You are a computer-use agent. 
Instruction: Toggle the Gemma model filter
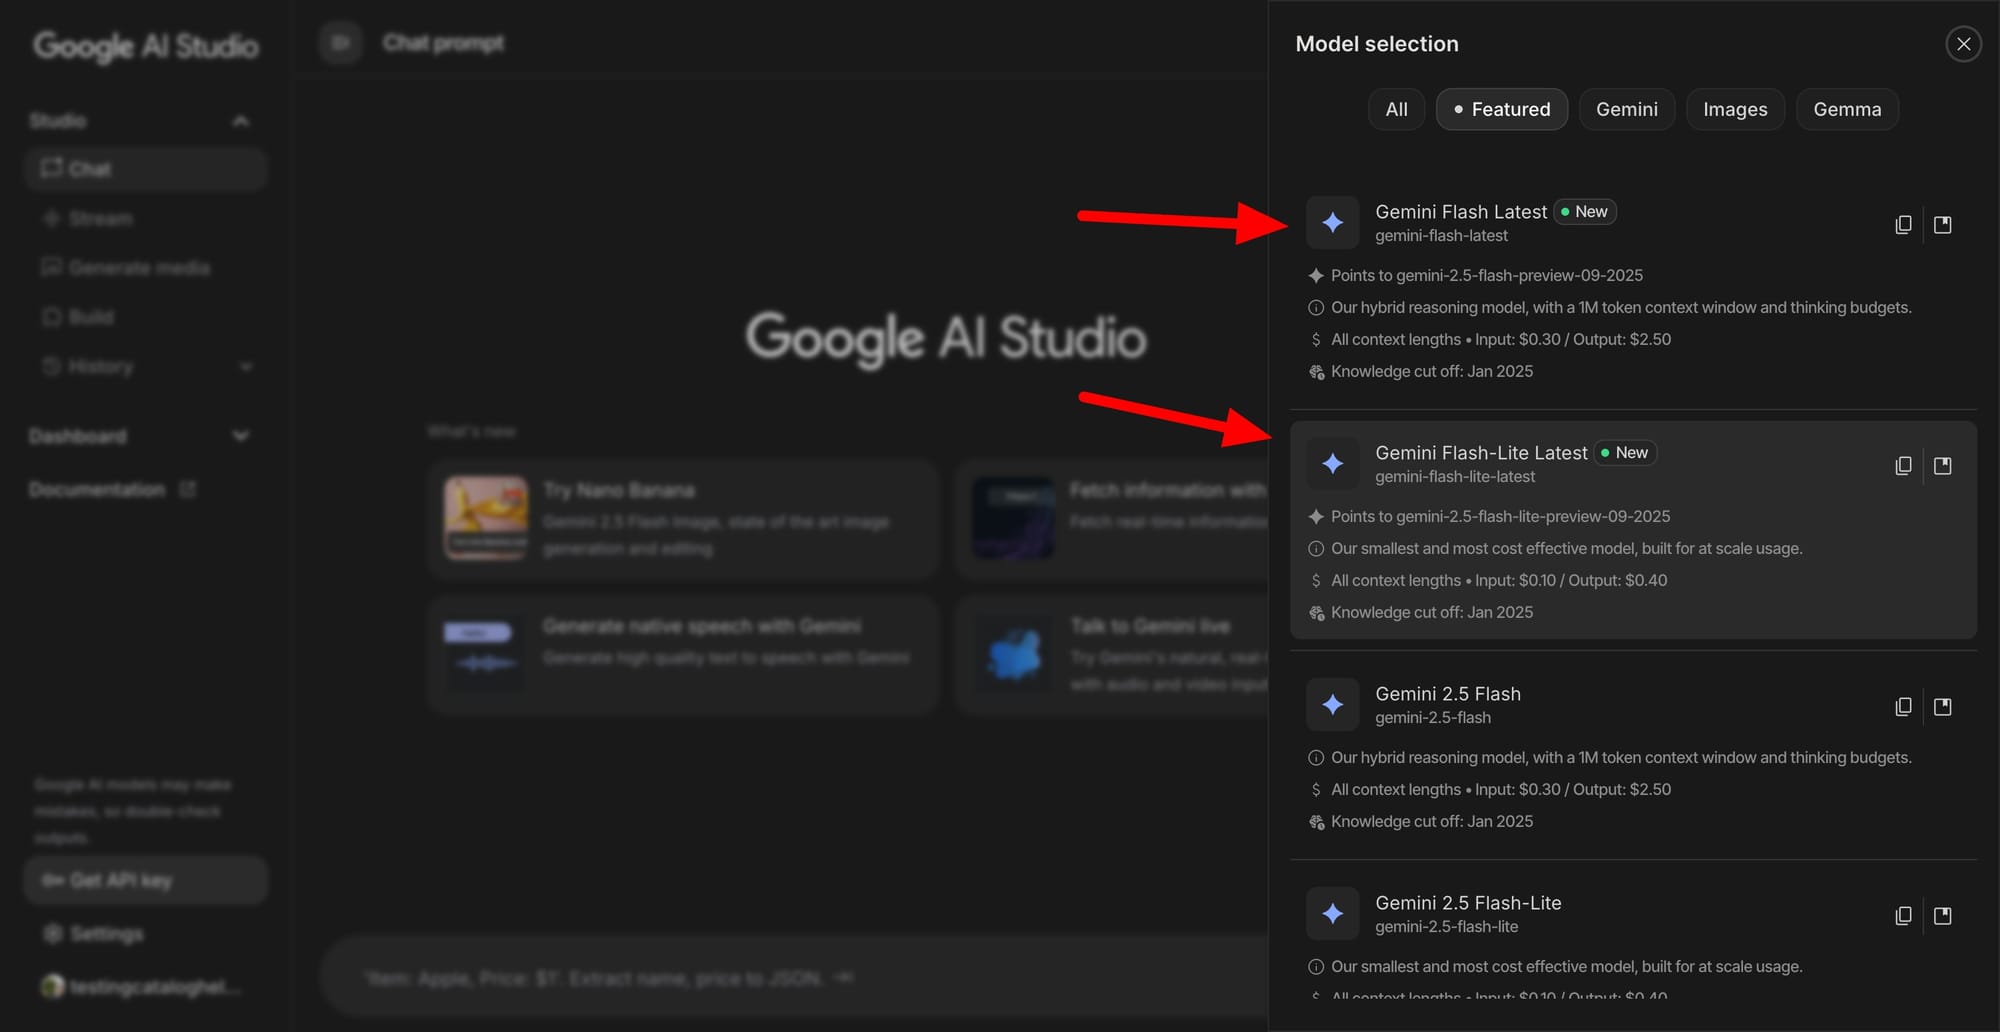point(1846,109)
